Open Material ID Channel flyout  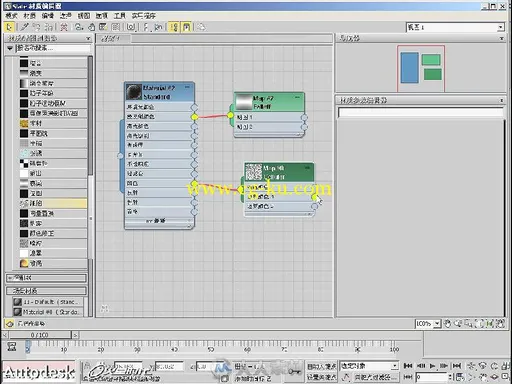pos(131,27)
